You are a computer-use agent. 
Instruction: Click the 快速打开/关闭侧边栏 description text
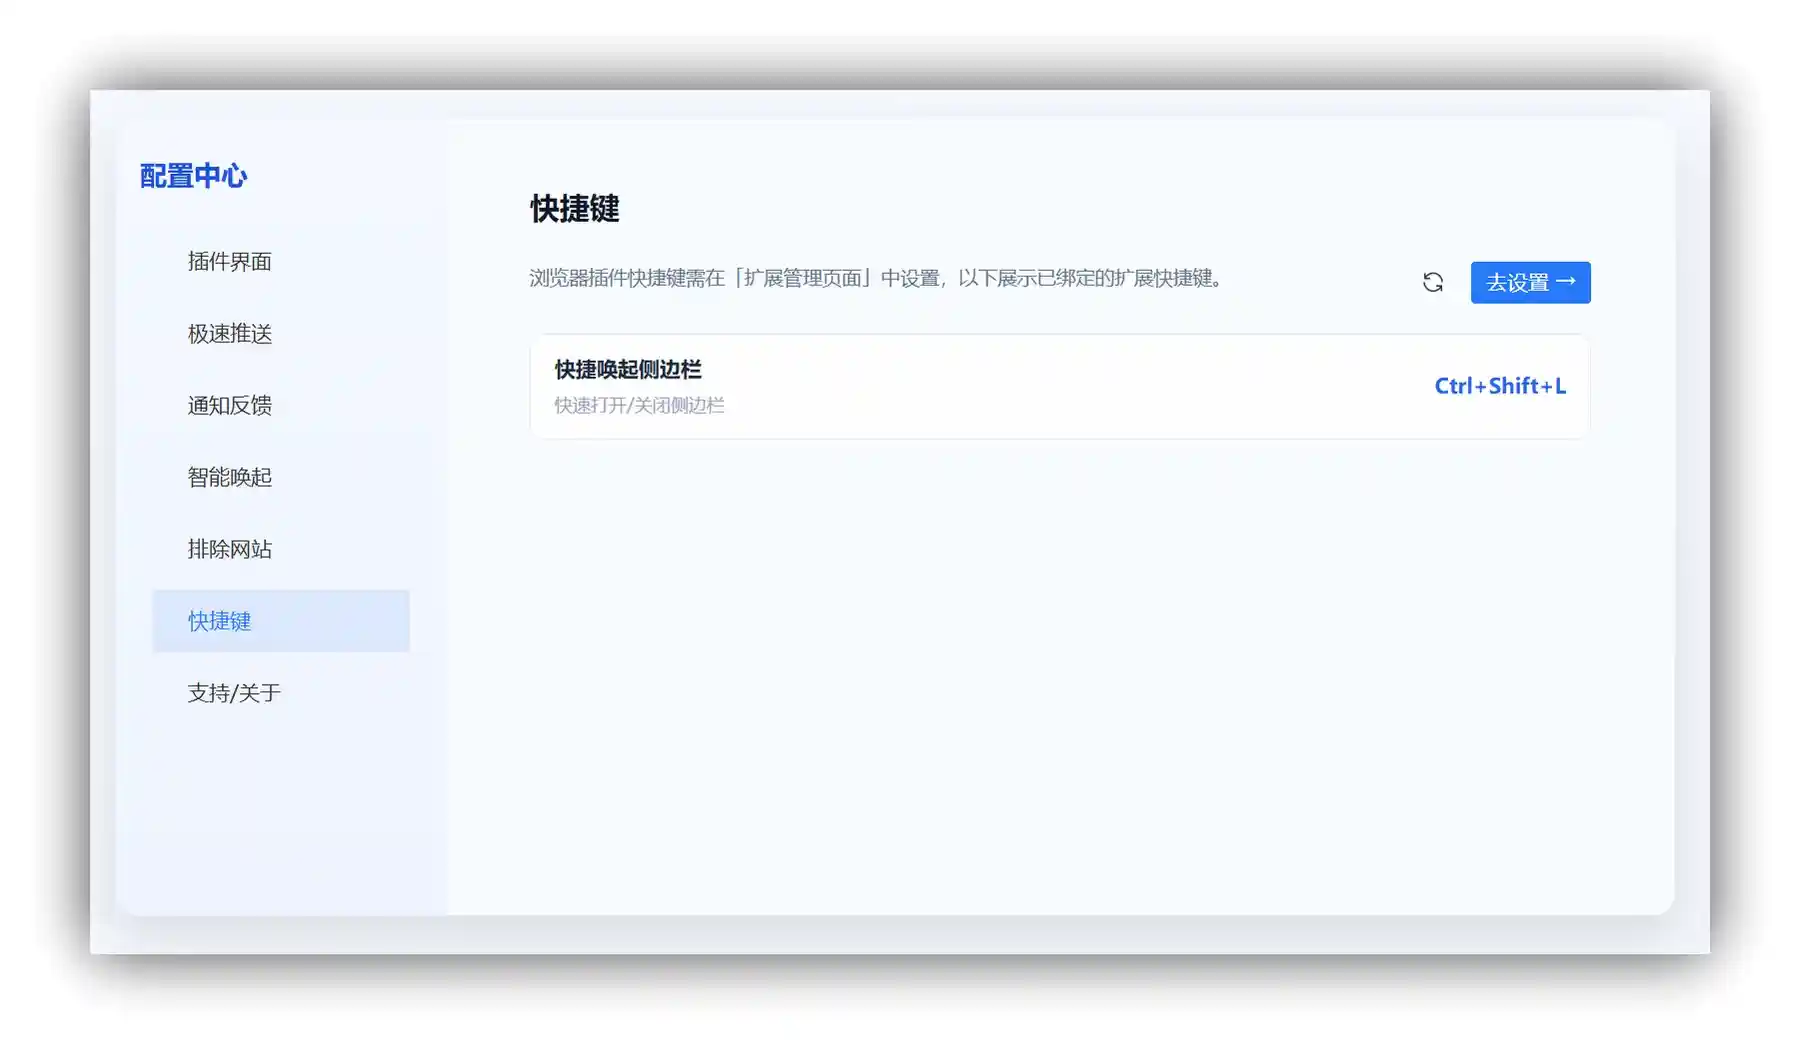coord(639,405)
